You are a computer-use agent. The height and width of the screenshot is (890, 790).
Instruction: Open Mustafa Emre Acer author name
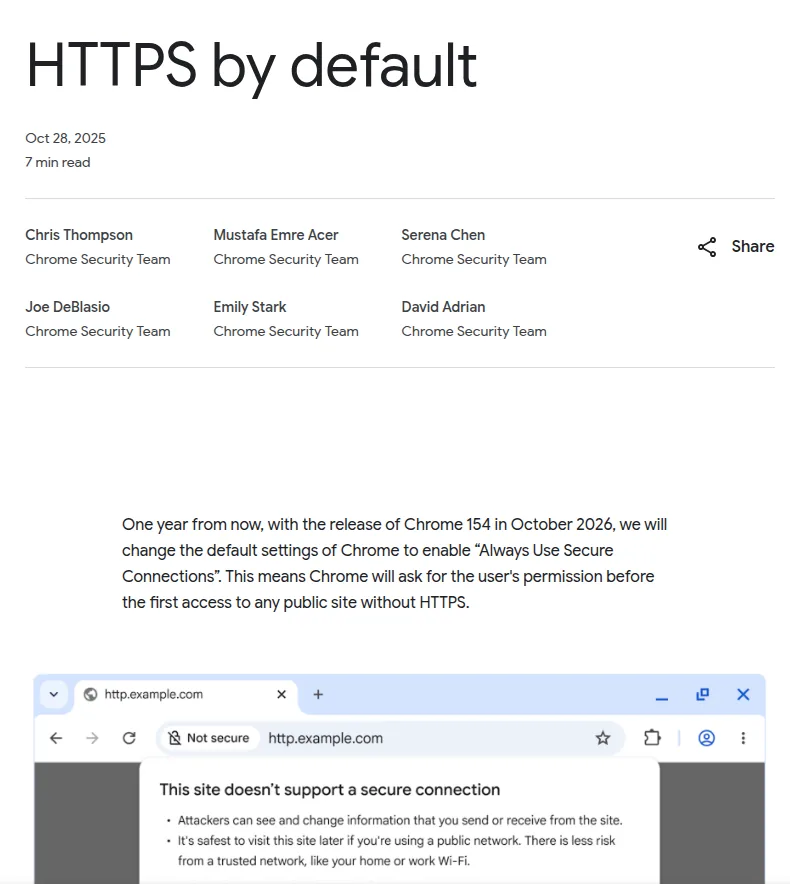(276, 234)
